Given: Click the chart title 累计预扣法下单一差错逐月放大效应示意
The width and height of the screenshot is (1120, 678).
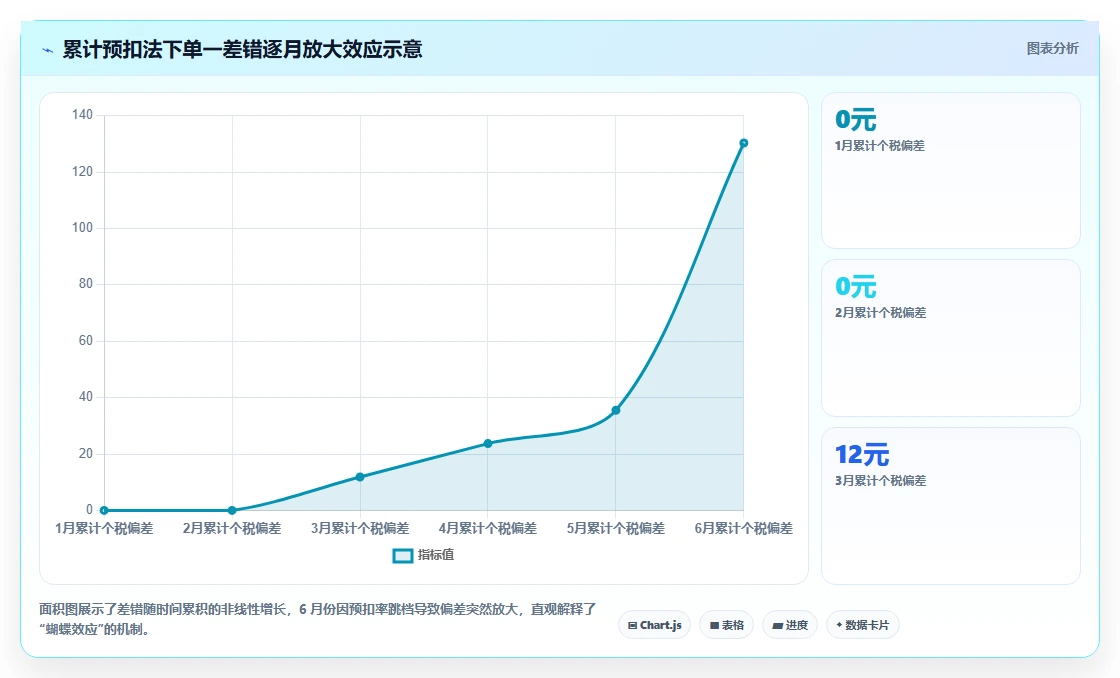Looking at the screenshot, I should tap(242, 49).
